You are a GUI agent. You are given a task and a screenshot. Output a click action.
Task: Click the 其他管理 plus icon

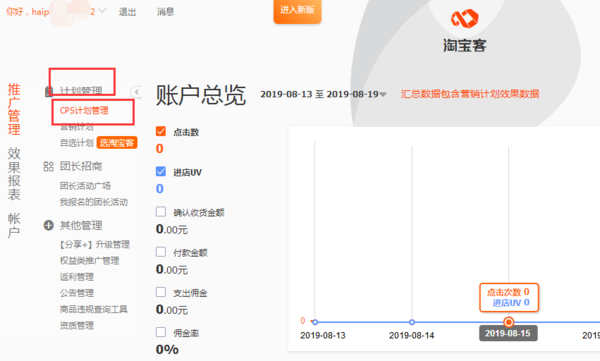coord(49,225)
